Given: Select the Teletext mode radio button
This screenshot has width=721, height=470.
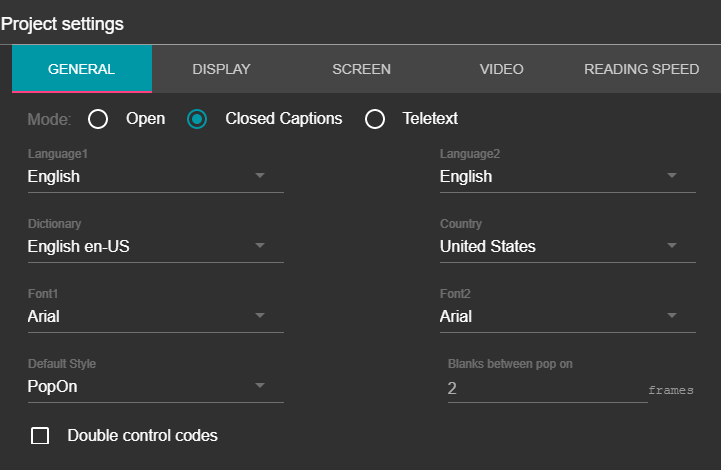Looking at the screenshot, I should tap(375, 120).
